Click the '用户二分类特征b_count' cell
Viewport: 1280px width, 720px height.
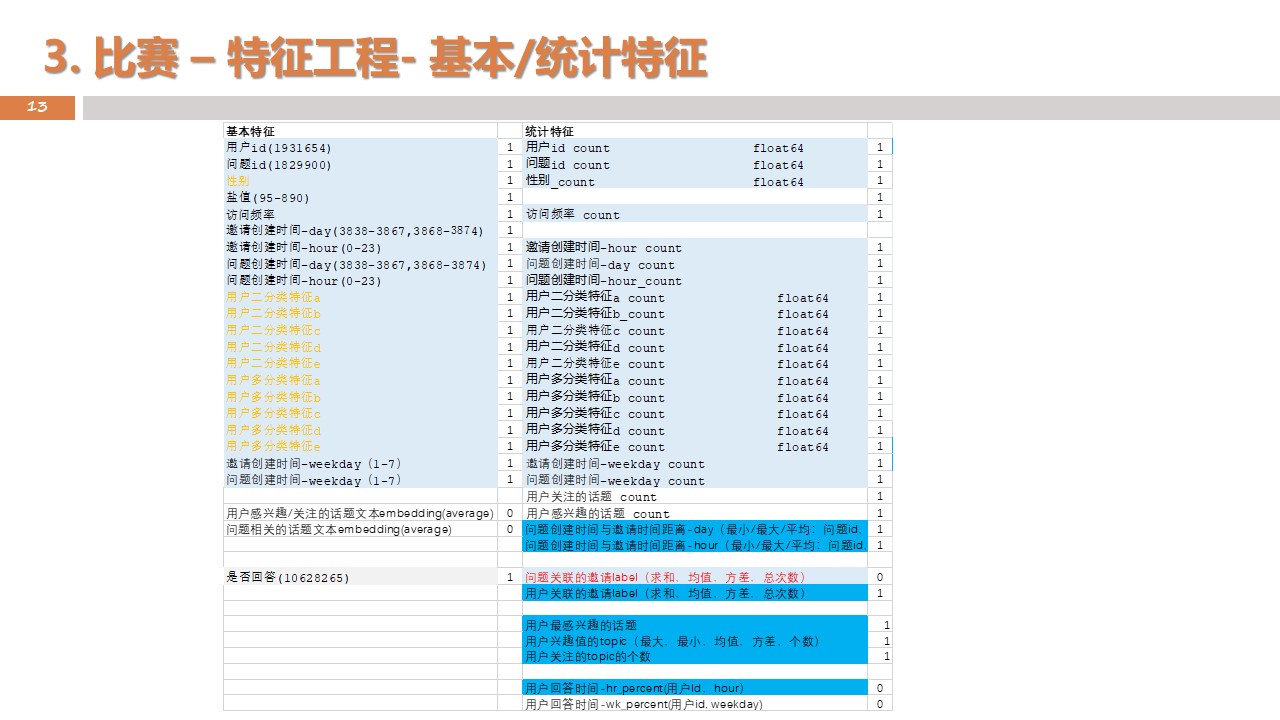click(x=695, y=314)
